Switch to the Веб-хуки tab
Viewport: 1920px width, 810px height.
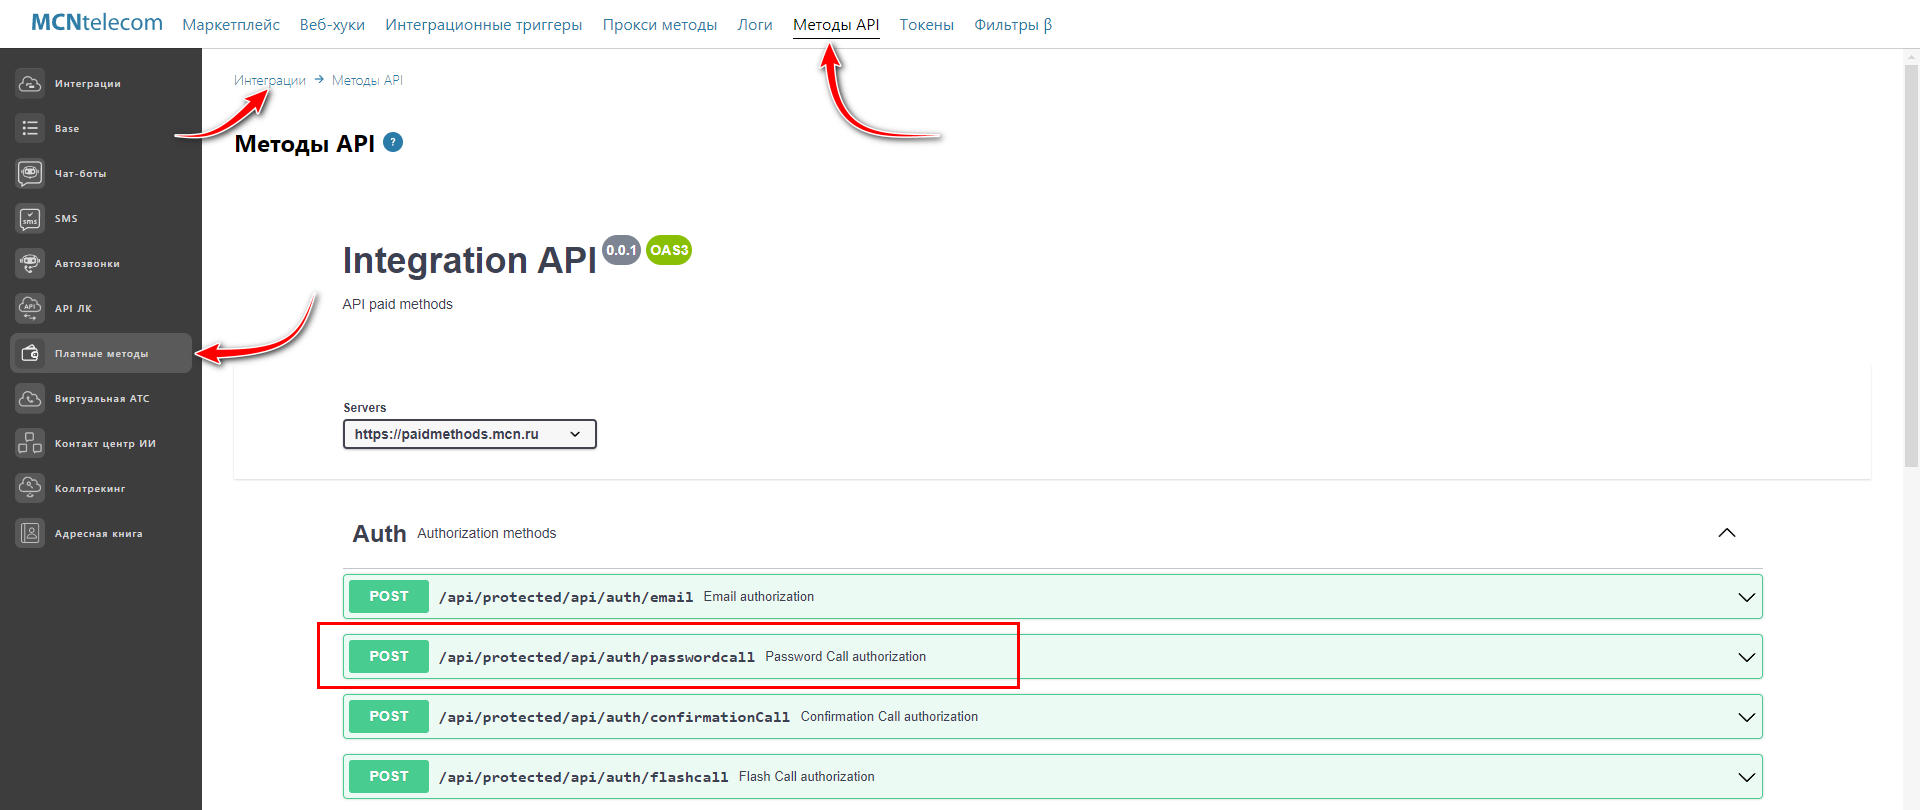332,25
